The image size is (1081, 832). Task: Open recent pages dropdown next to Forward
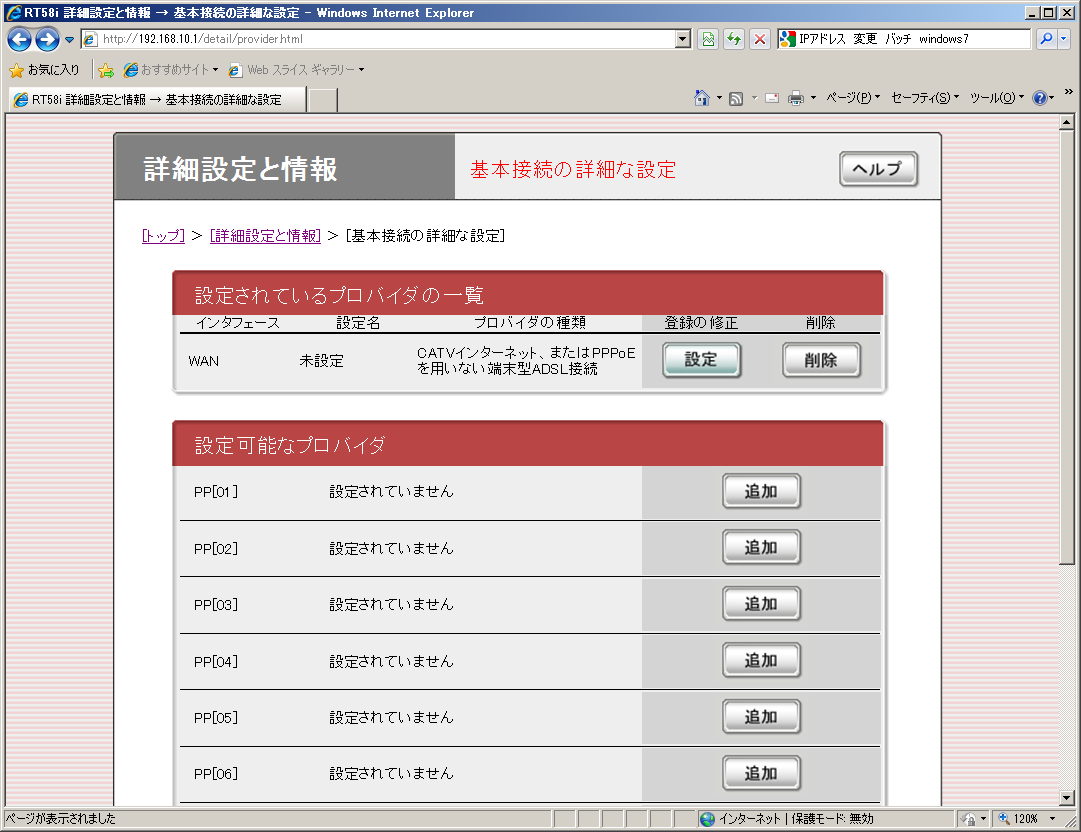(x=69, y=39)
